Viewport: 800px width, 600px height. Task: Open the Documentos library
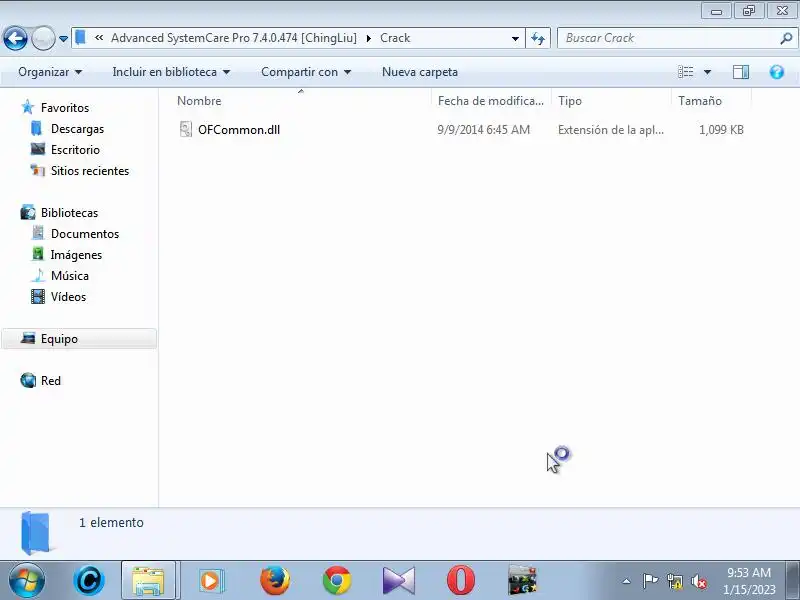point(85,234)
